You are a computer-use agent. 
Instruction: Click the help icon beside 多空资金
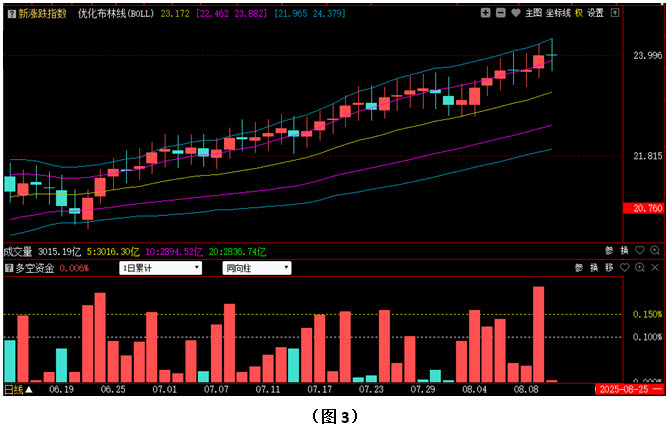(9, 268)
